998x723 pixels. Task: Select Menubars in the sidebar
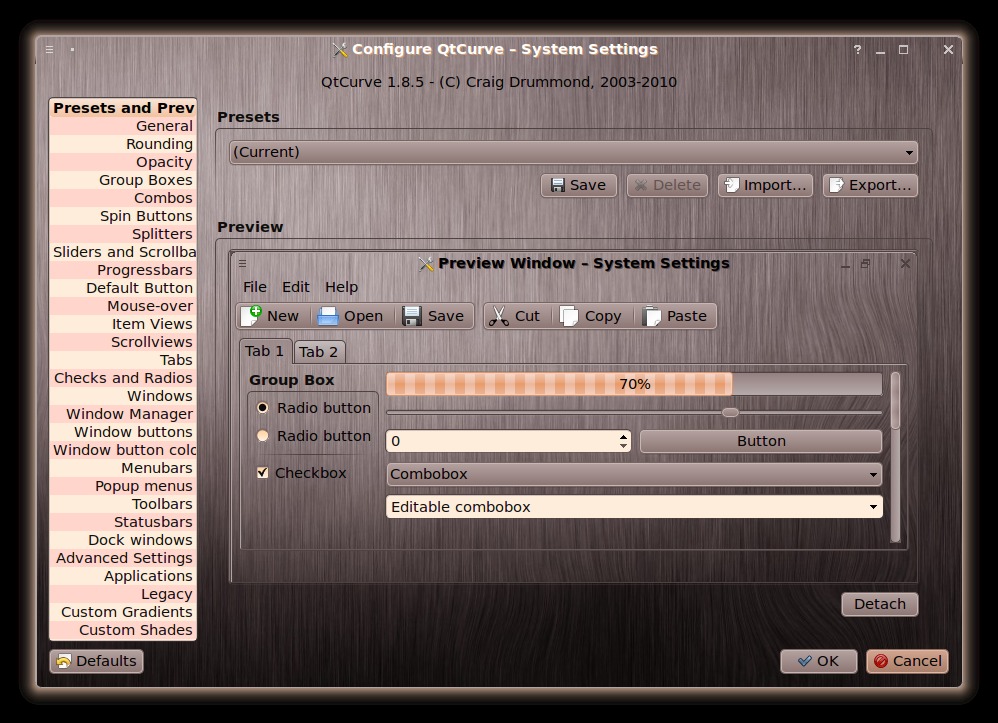pos(123,468)
